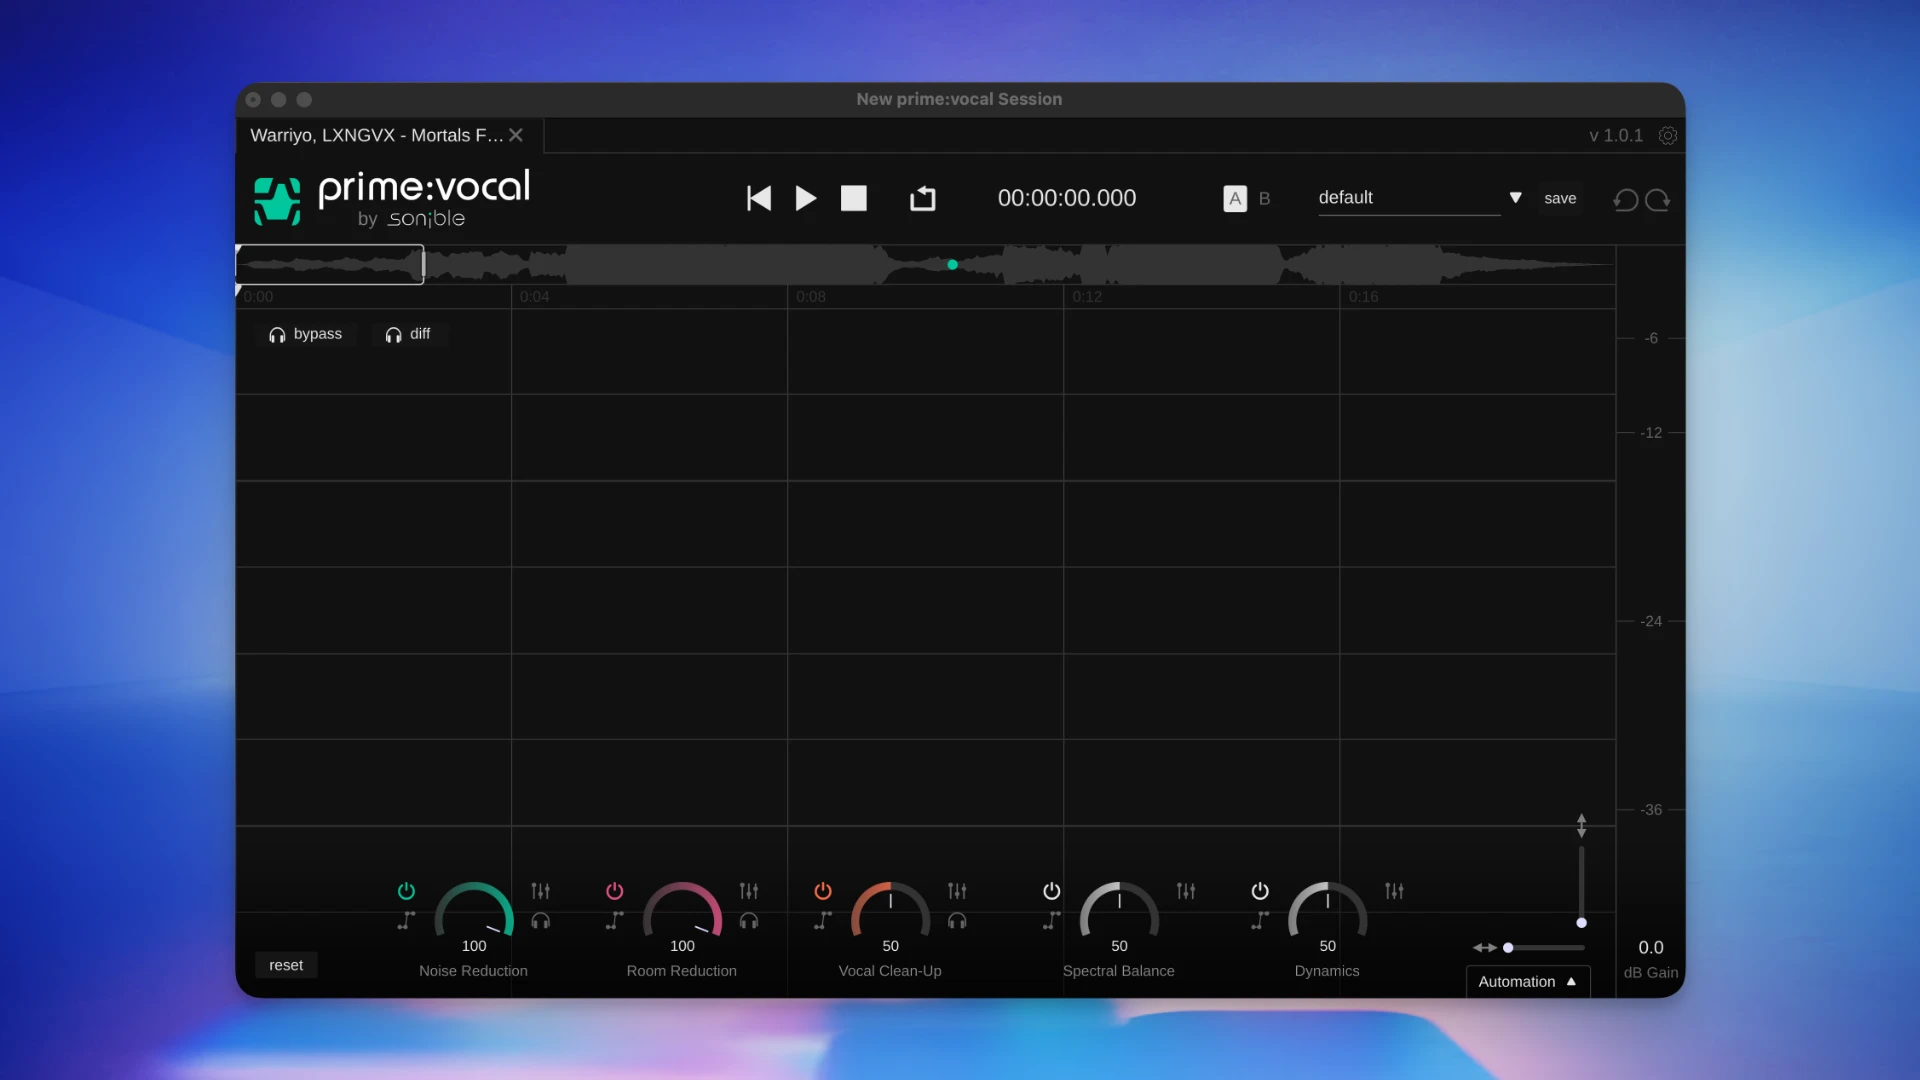Screen dimensions: 1920x1080
Task: Click the redo arrow icon
Action: pyautogui.click(x=1658, y=200)
